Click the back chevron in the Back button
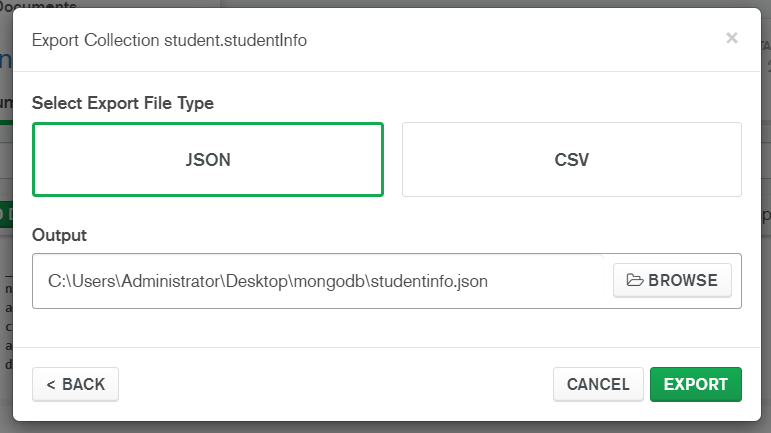The width and height of the screenshot is (771, 433). [x=49, y=384]
